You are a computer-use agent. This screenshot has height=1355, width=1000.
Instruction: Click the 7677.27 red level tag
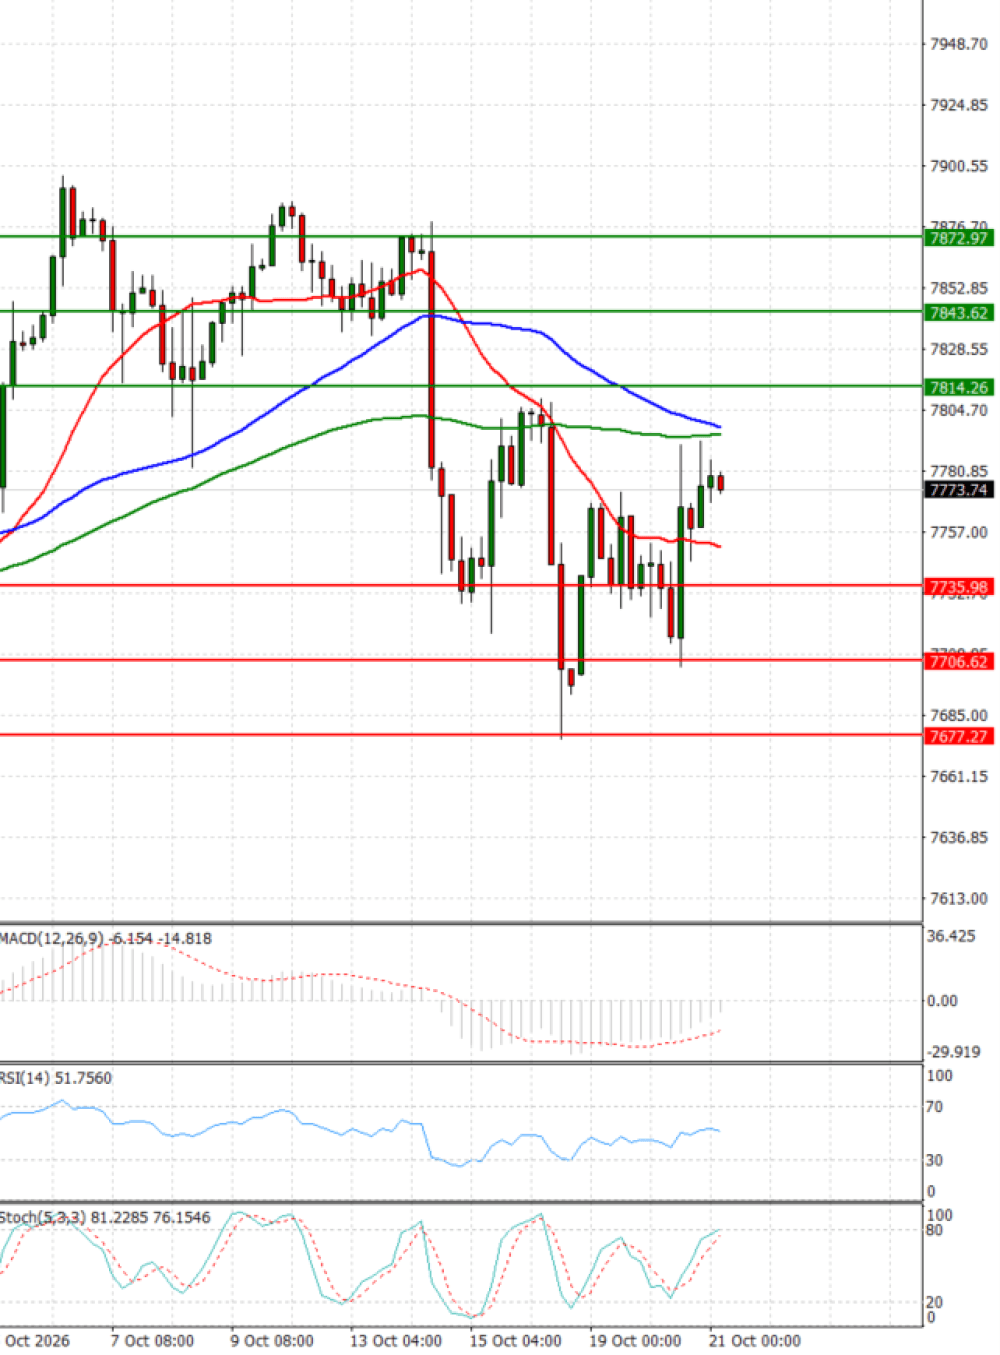tap(958, 736)
